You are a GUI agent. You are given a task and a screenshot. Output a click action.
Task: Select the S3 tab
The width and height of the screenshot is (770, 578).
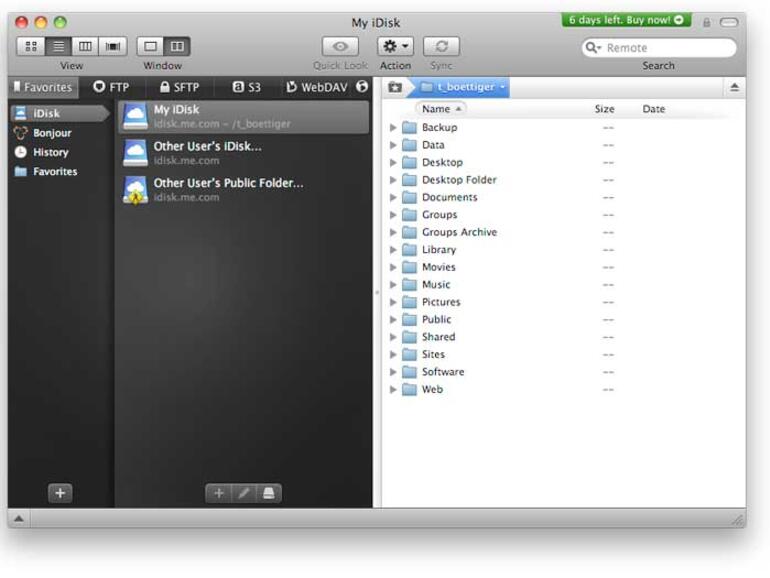(x=247, y=87)
